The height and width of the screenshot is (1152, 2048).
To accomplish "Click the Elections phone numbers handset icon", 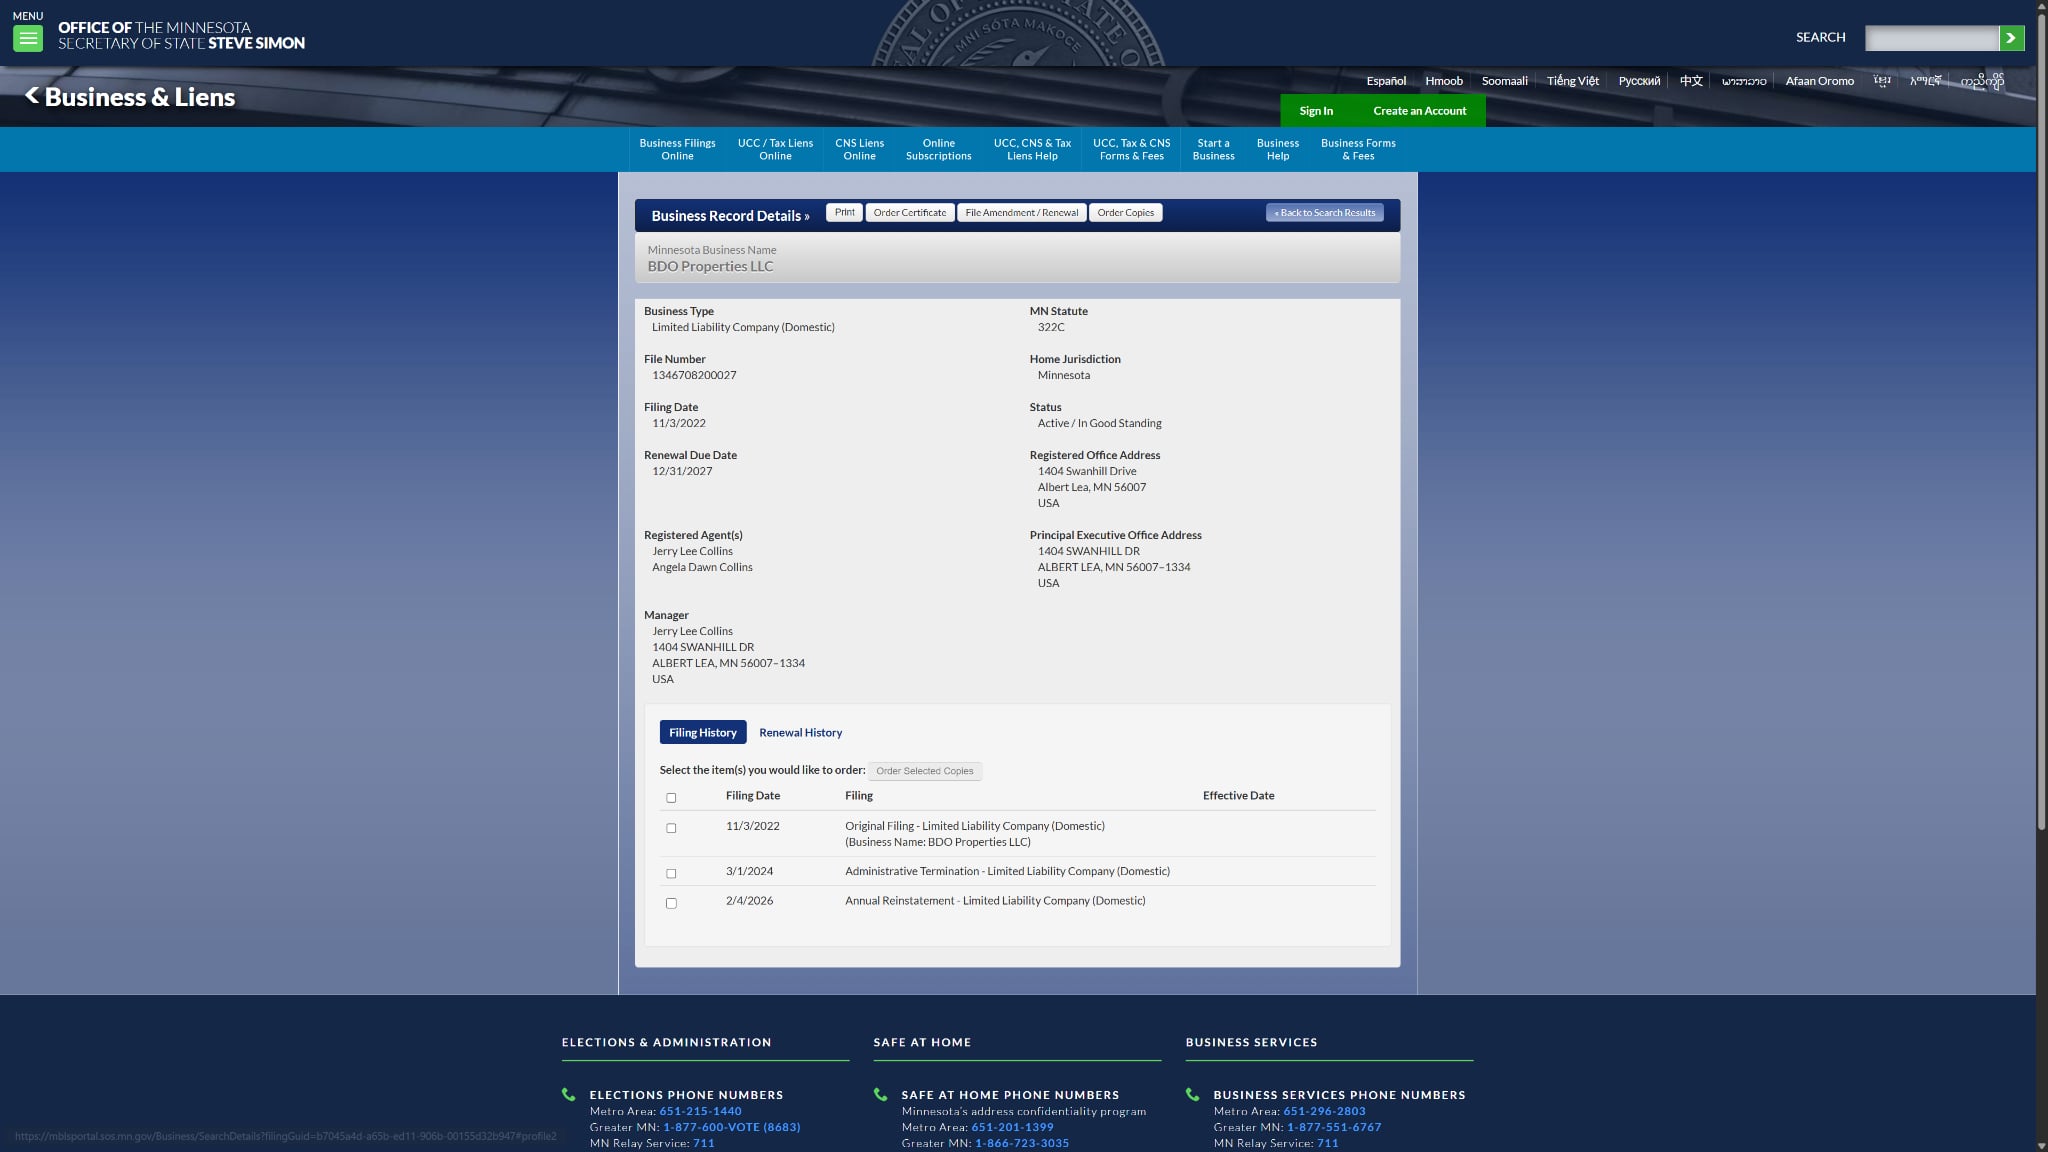I will coord(569,1094).
